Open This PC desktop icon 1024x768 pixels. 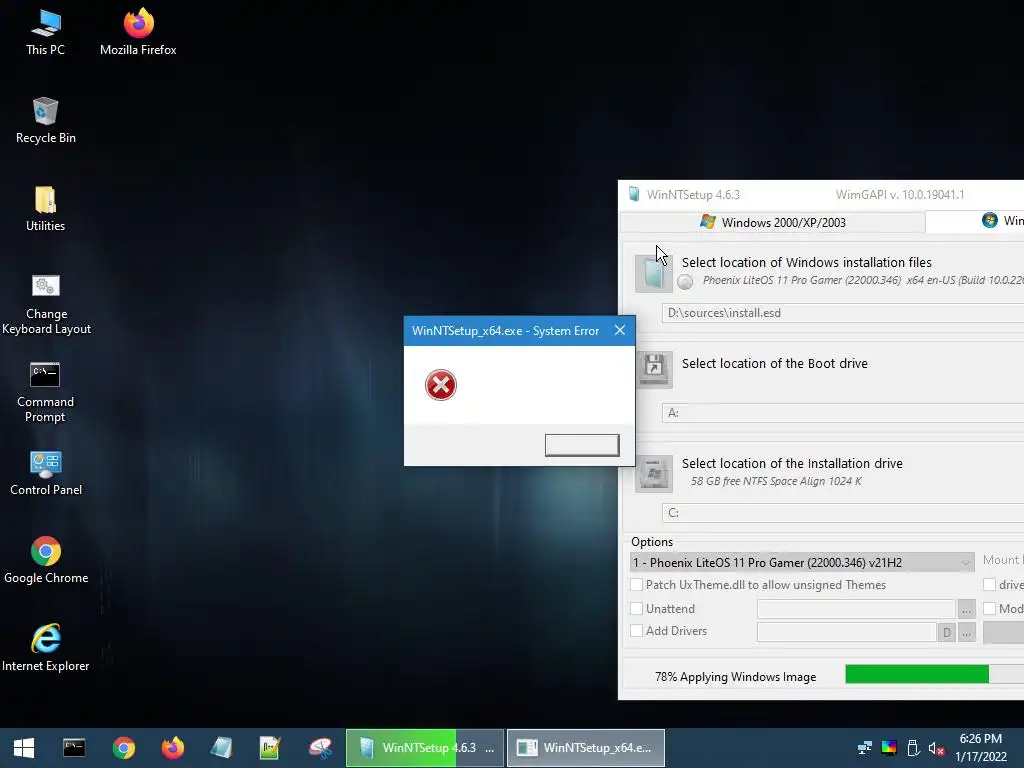(x=45, y=32)
